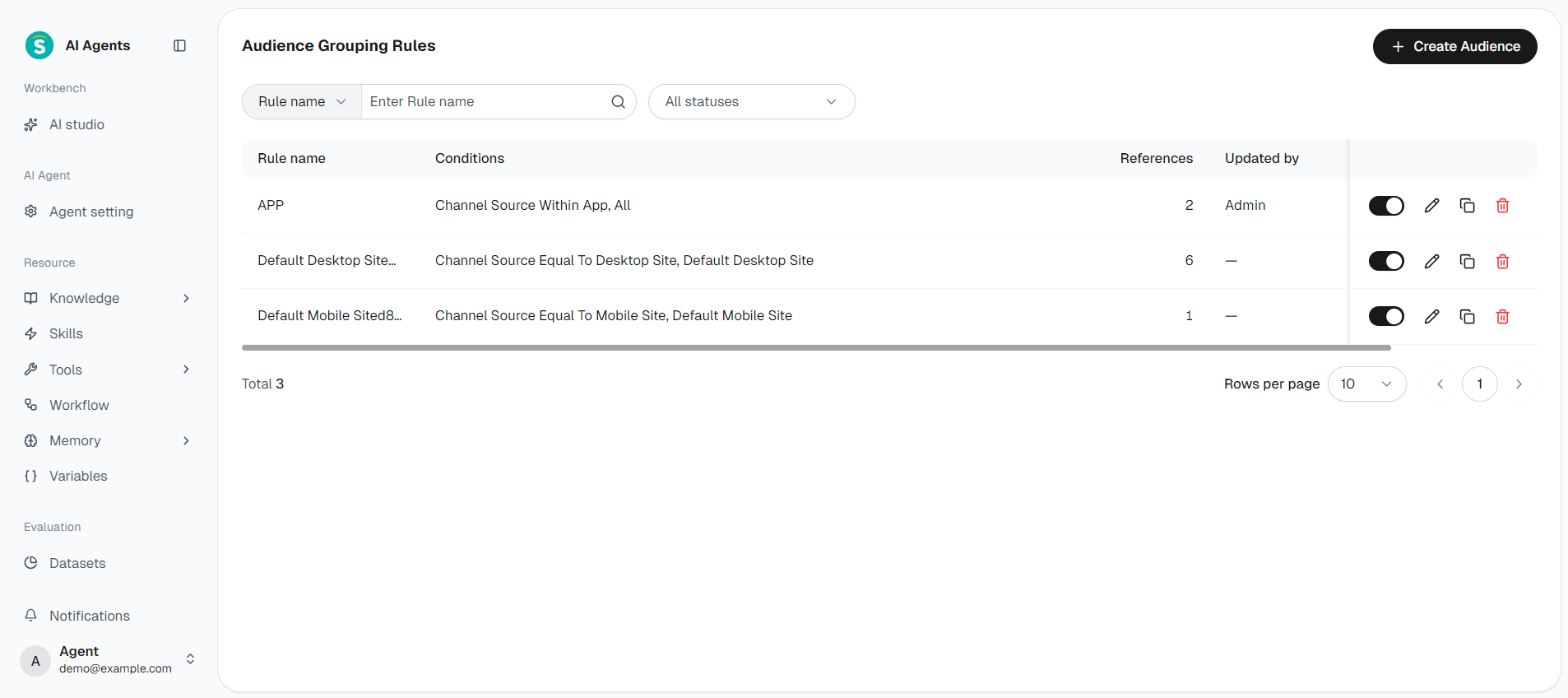Image resolution: width=1568 pixels, height=698 pixels.
Task: Collapse the sidebar panel icon
Action: click(x=180, y=45)
